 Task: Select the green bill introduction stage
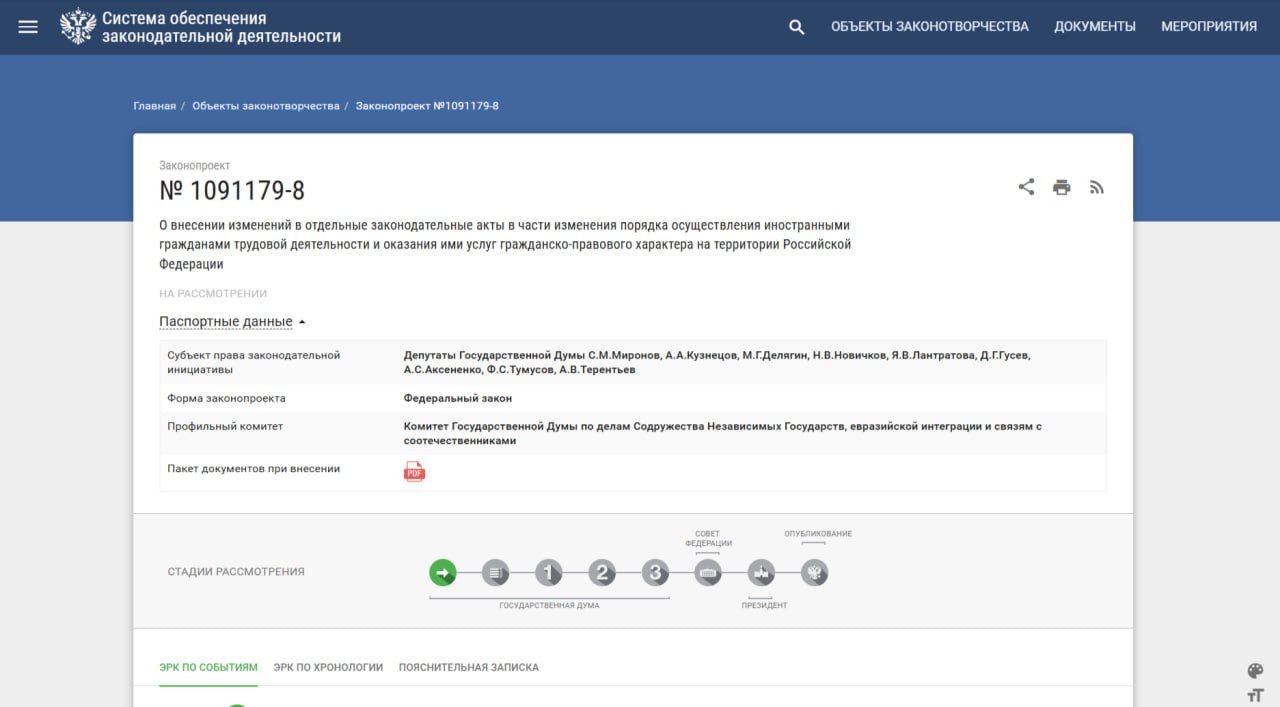tap(443, 573)
